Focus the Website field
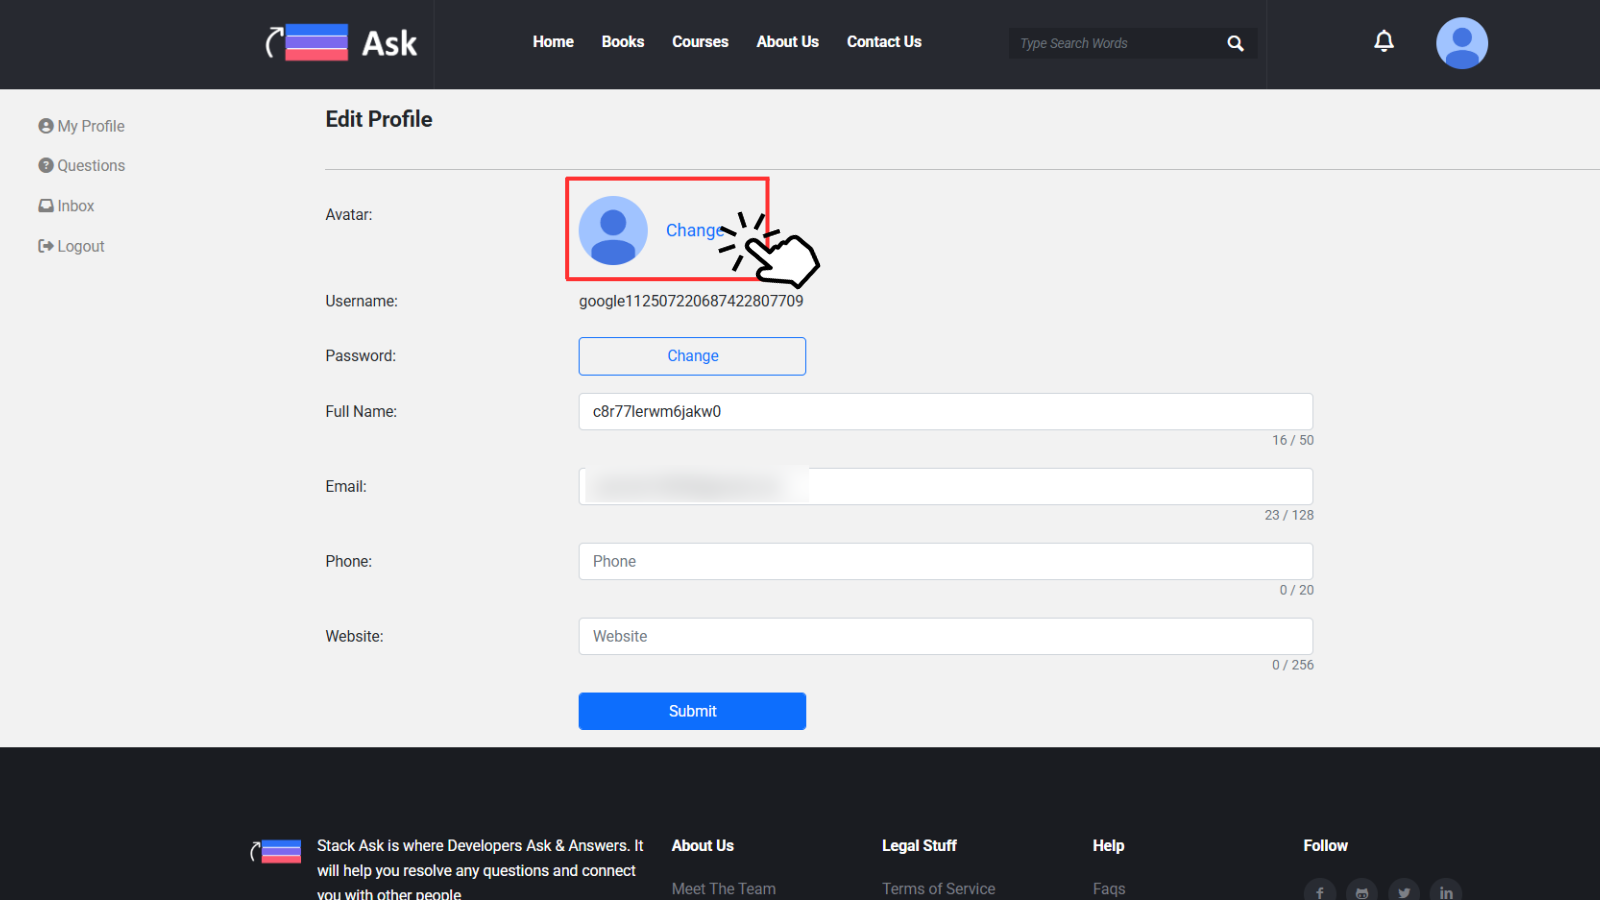Image resolution: width=1600 pixels, height=900 pixels. tap(946, 637)
